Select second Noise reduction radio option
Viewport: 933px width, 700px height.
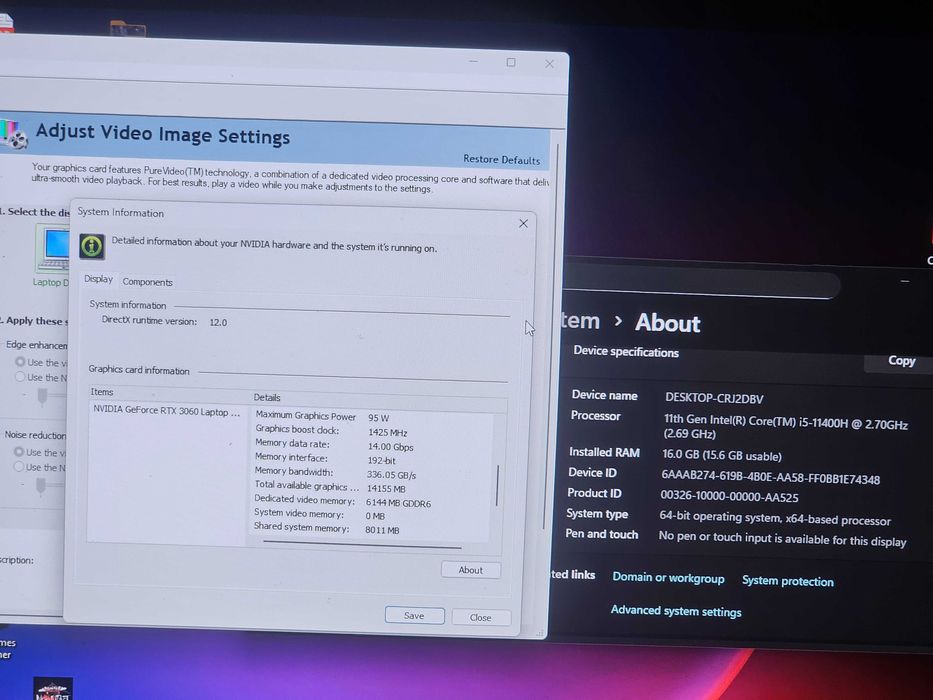coord(19,467)
